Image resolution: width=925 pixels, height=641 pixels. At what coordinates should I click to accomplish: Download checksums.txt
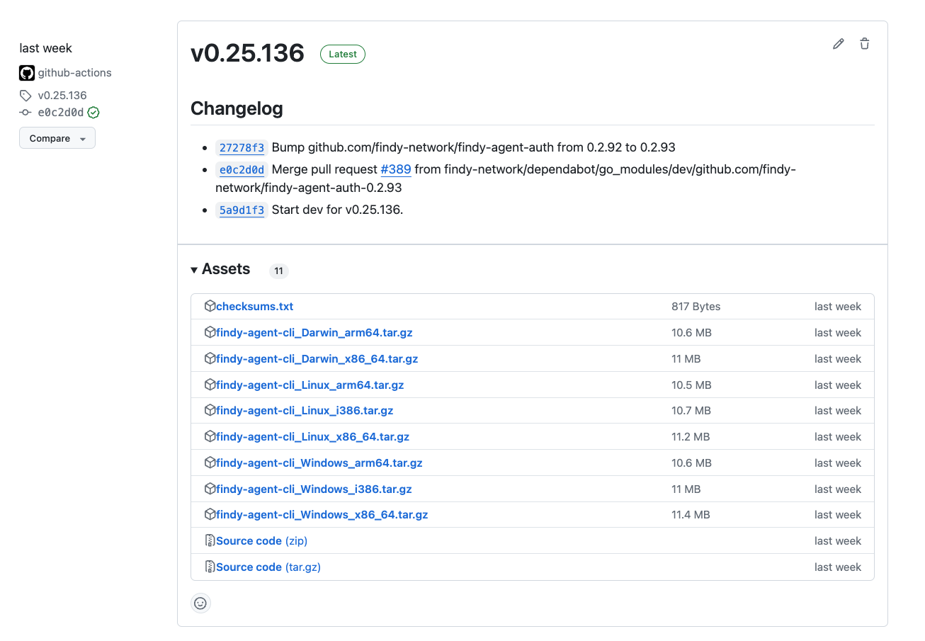tap(254, 306)
